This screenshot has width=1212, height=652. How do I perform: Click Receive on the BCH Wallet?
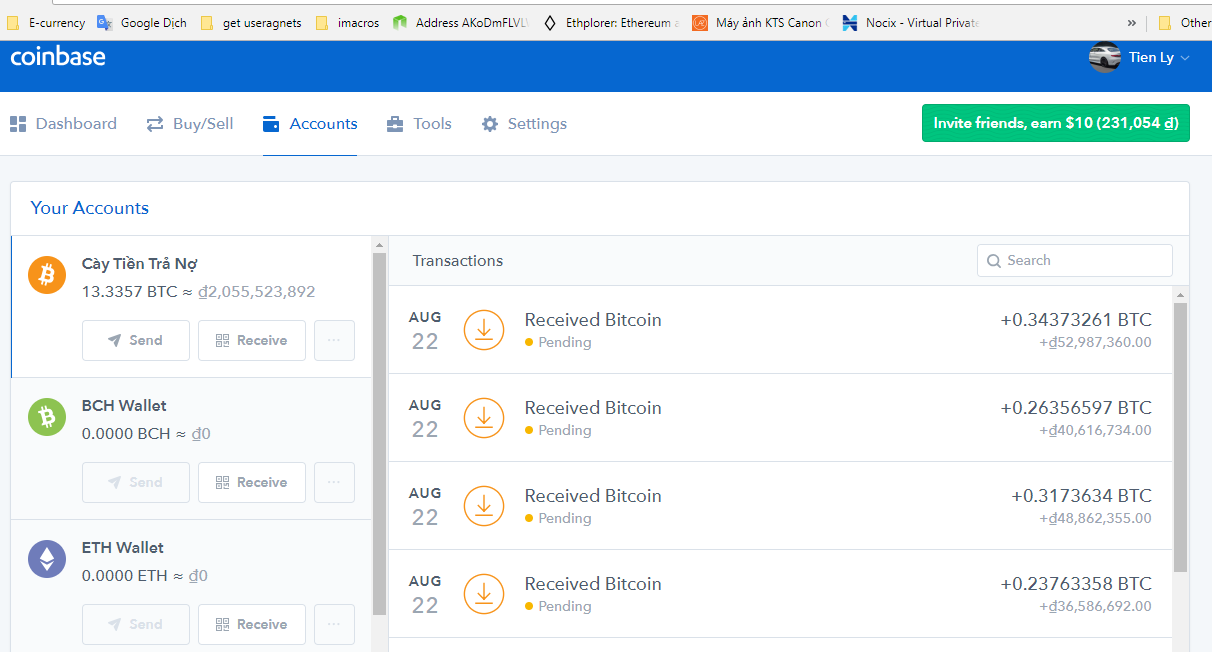(x=252, y=483)
